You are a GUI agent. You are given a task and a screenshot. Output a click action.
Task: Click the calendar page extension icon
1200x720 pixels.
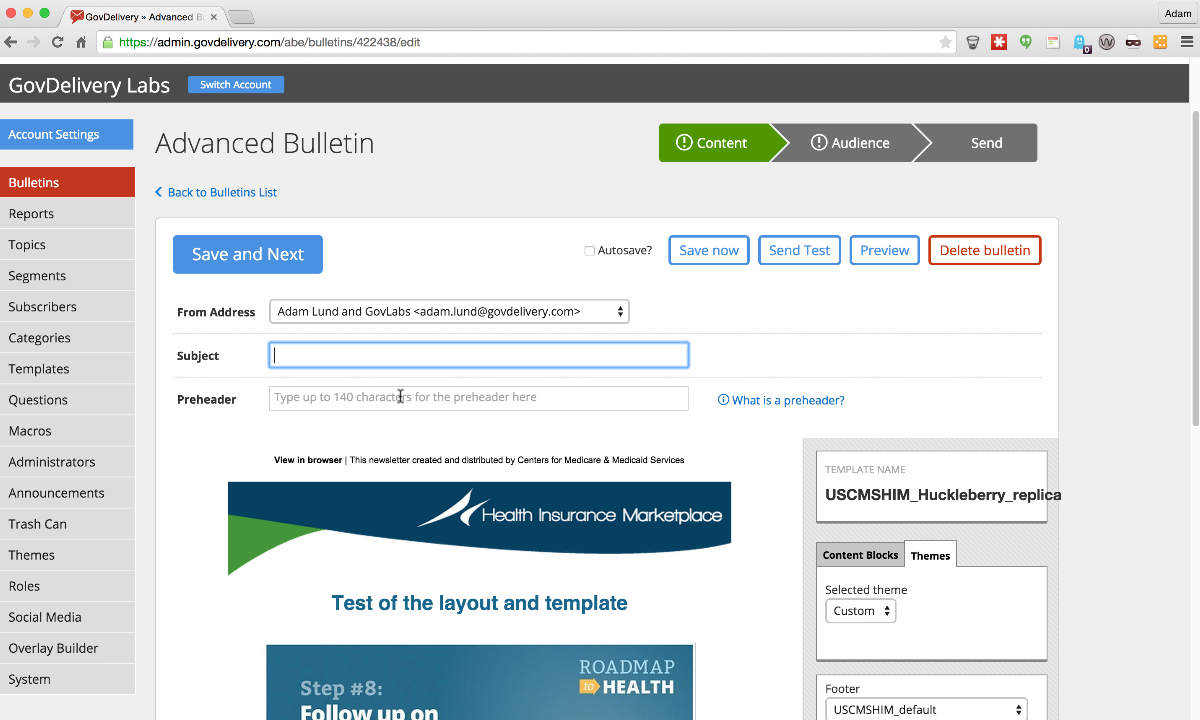[x=1053, y=42]
